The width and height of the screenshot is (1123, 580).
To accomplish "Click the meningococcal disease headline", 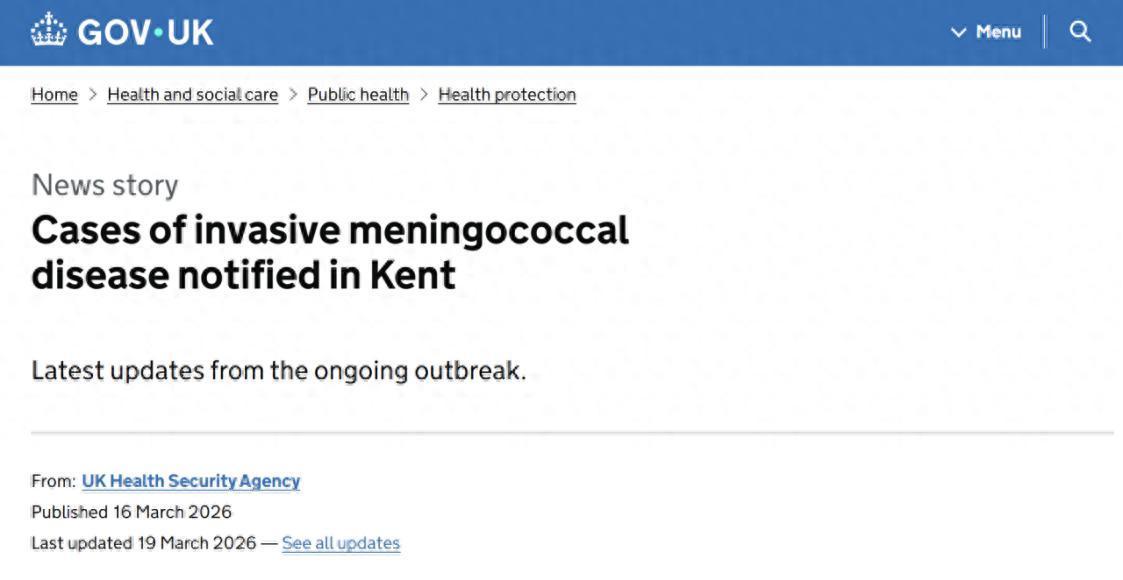I will coord(330,252).
